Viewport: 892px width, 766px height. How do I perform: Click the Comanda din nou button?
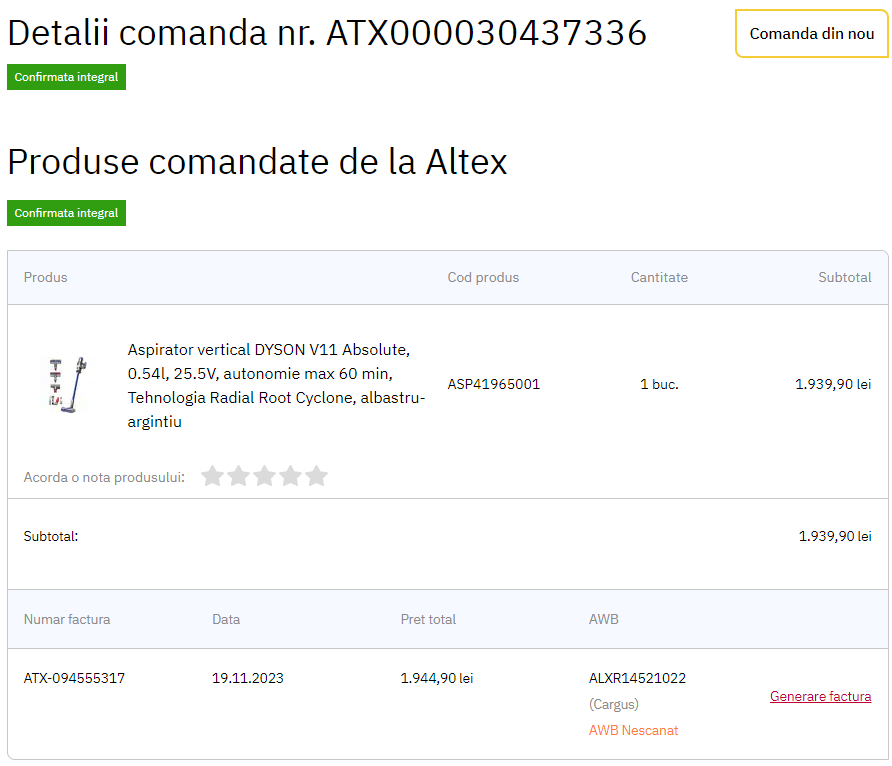point(811,34)
